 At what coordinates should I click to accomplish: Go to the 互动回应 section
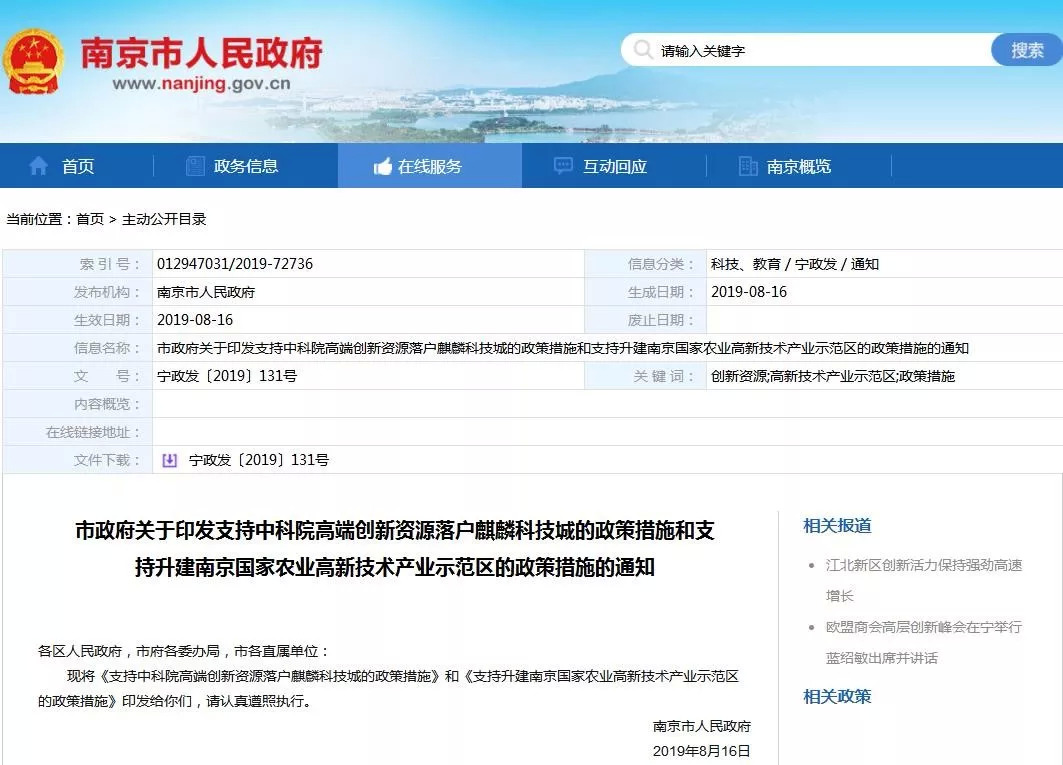pyautogui.click(x=614, y=166)
